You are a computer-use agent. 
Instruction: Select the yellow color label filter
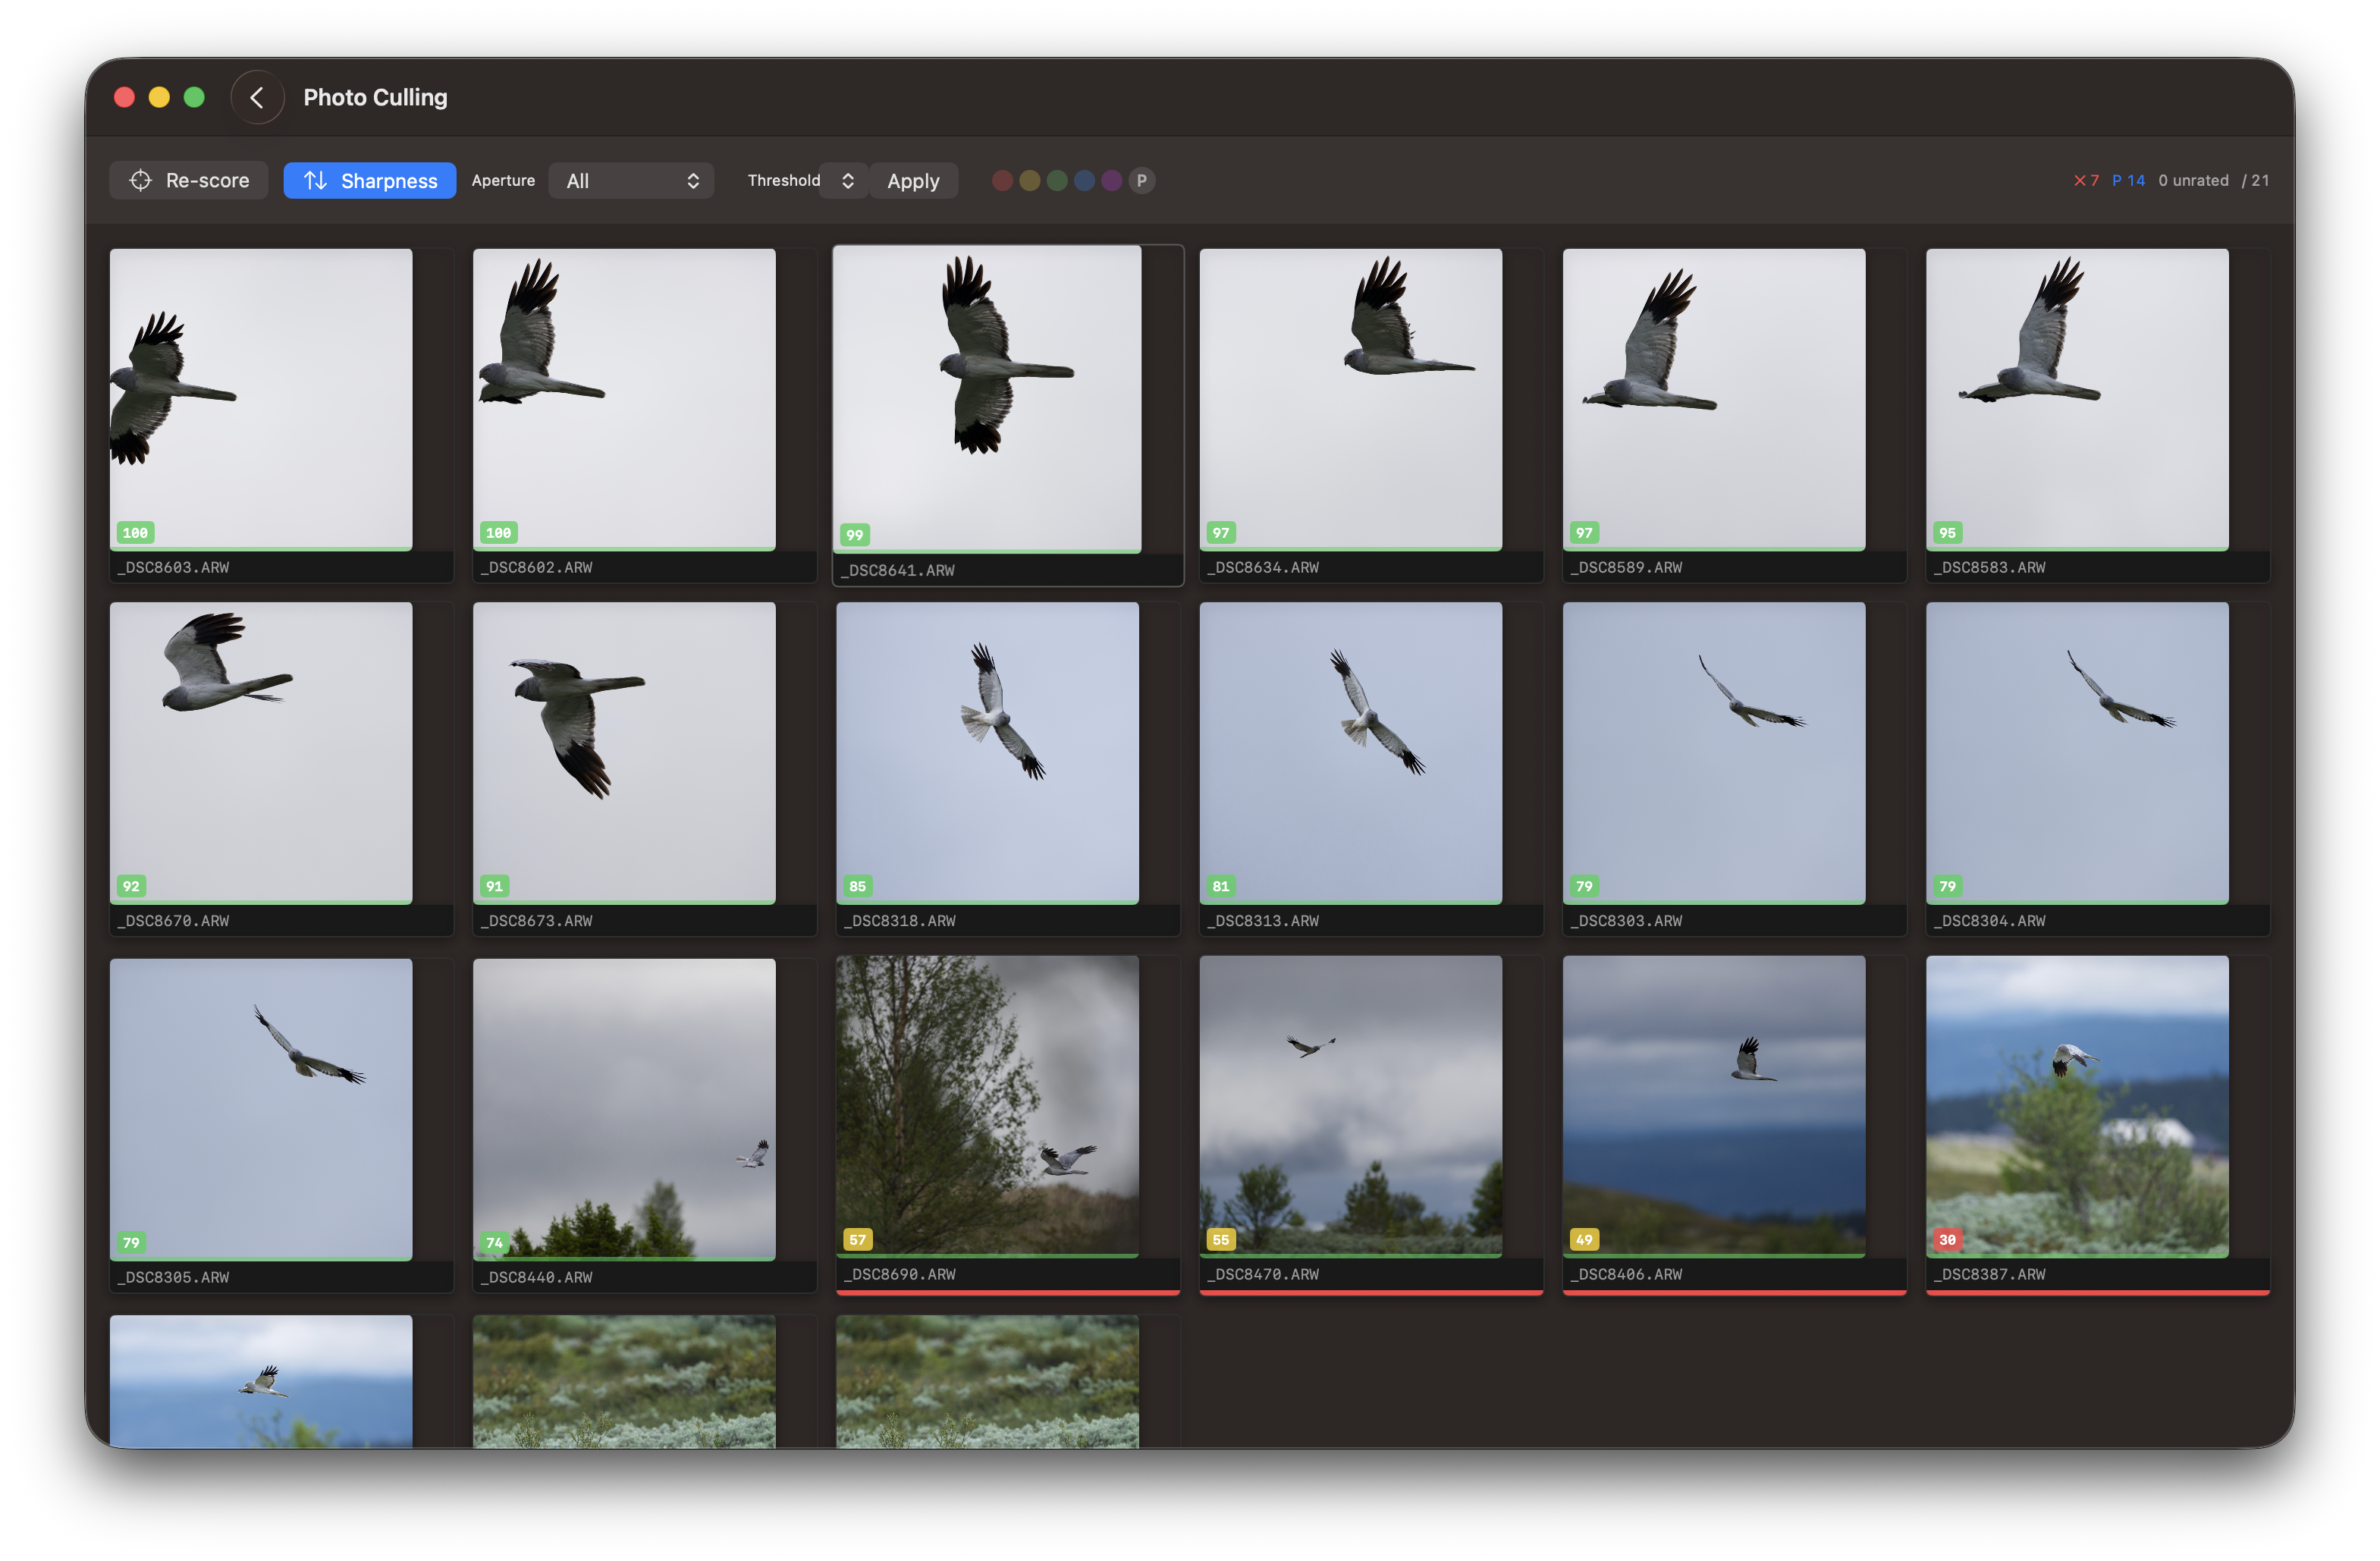click(1029, 180)
